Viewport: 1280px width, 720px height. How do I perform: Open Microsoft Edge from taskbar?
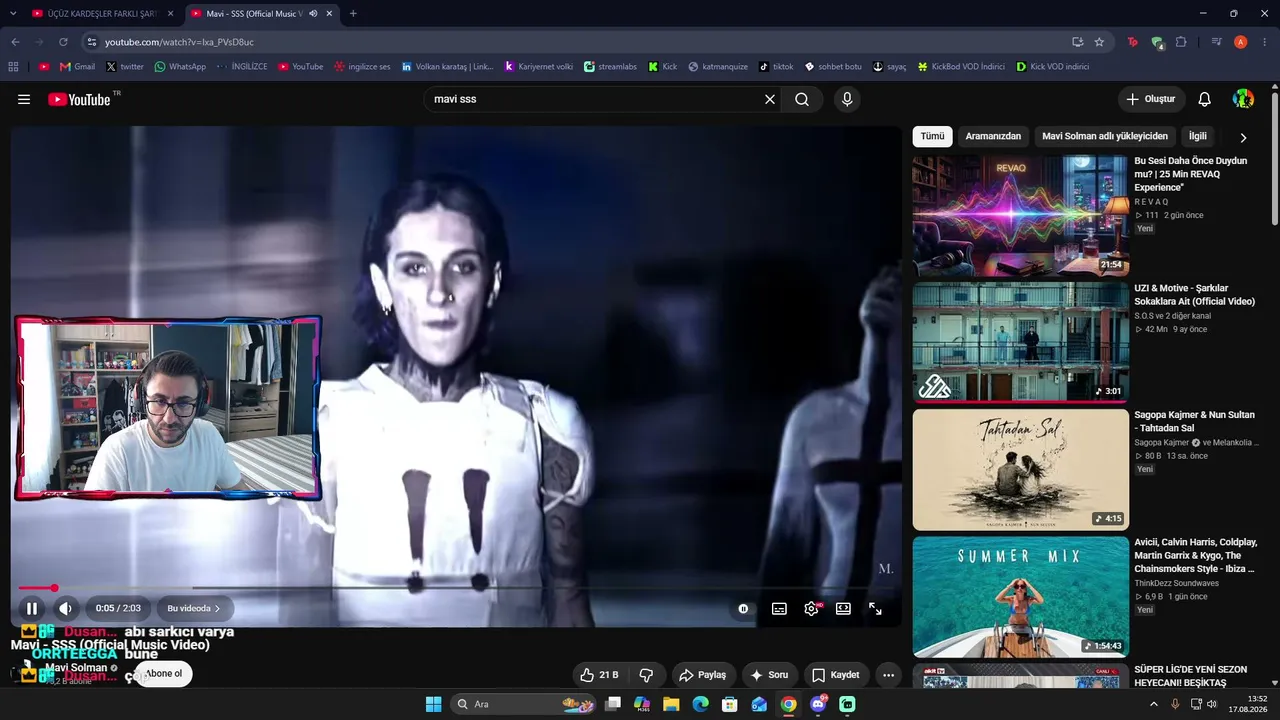click(700, 704)
